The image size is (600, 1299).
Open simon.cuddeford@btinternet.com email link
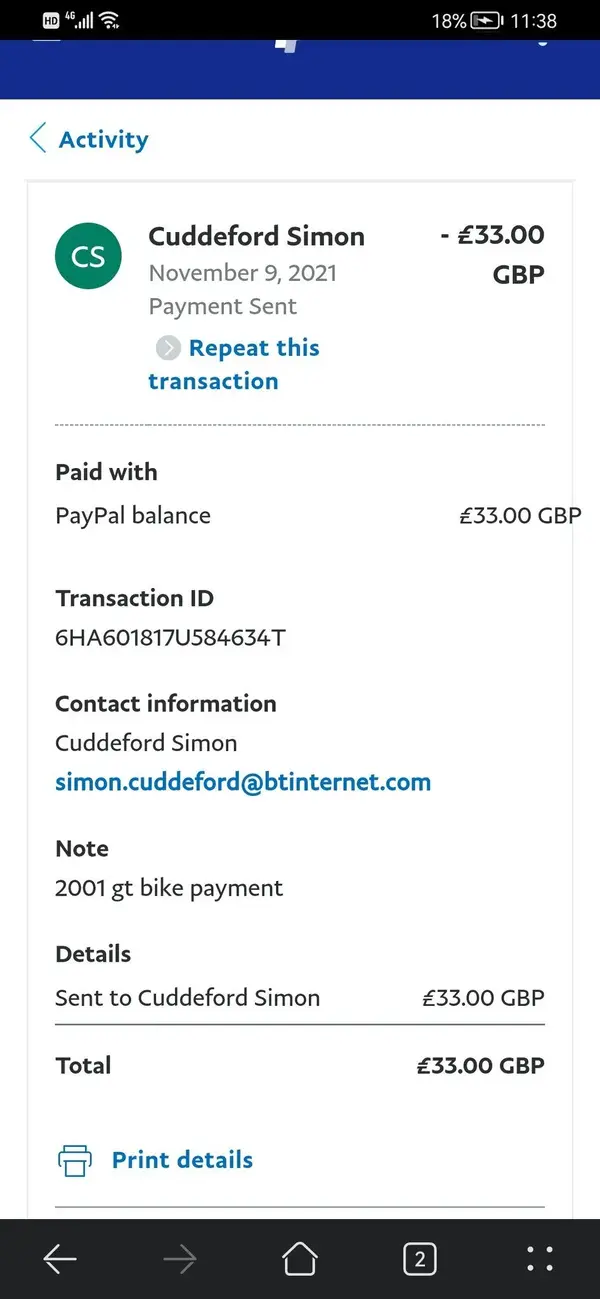point(243,782)
